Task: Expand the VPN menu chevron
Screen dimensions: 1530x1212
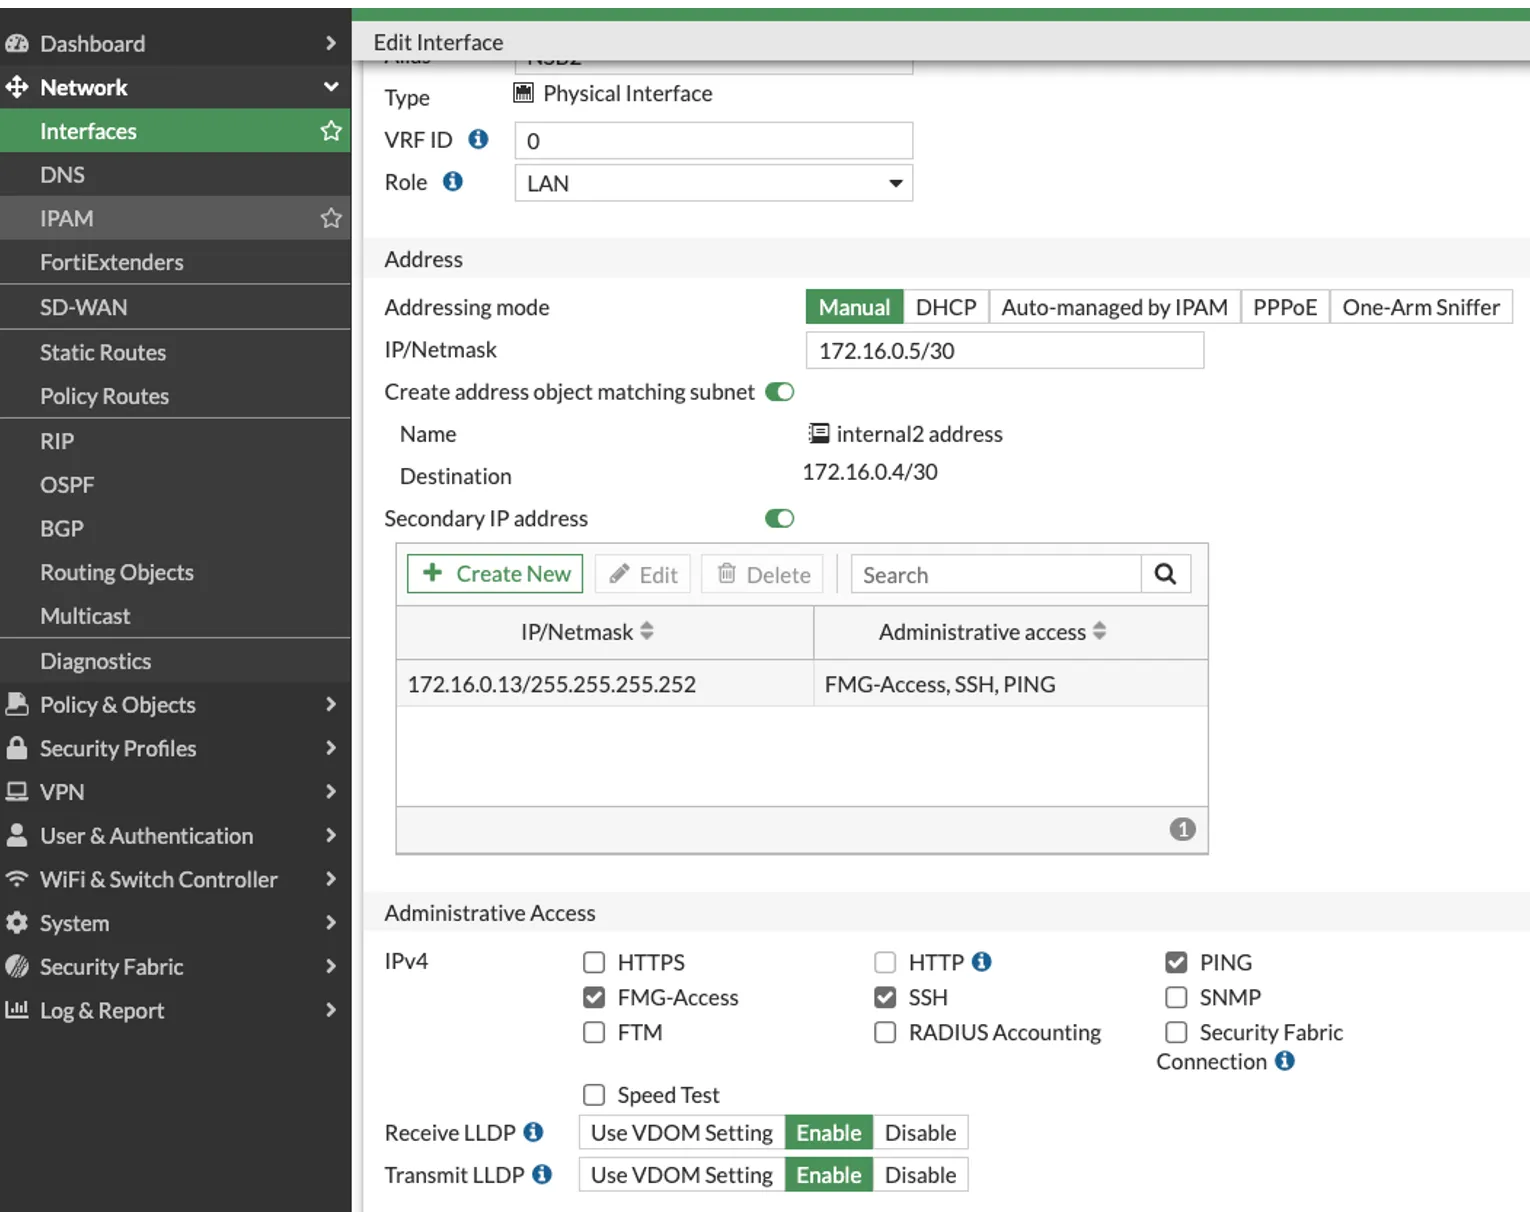Action: 331,791
